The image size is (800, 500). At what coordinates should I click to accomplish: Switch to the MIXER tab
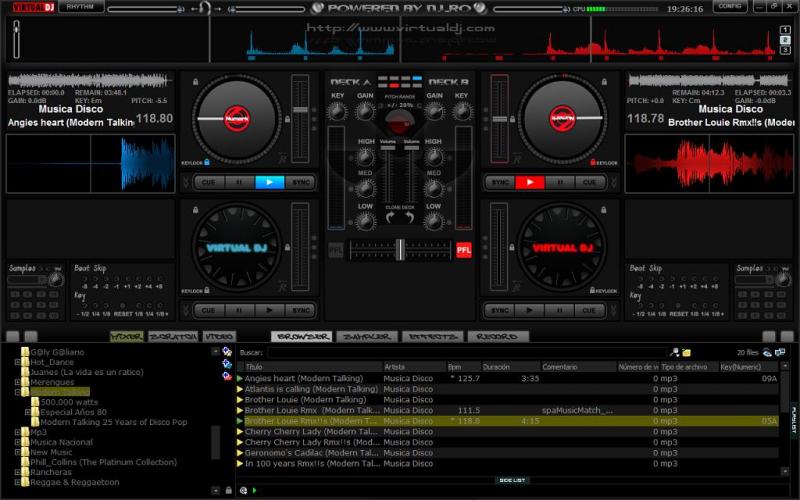click(127, 337)
